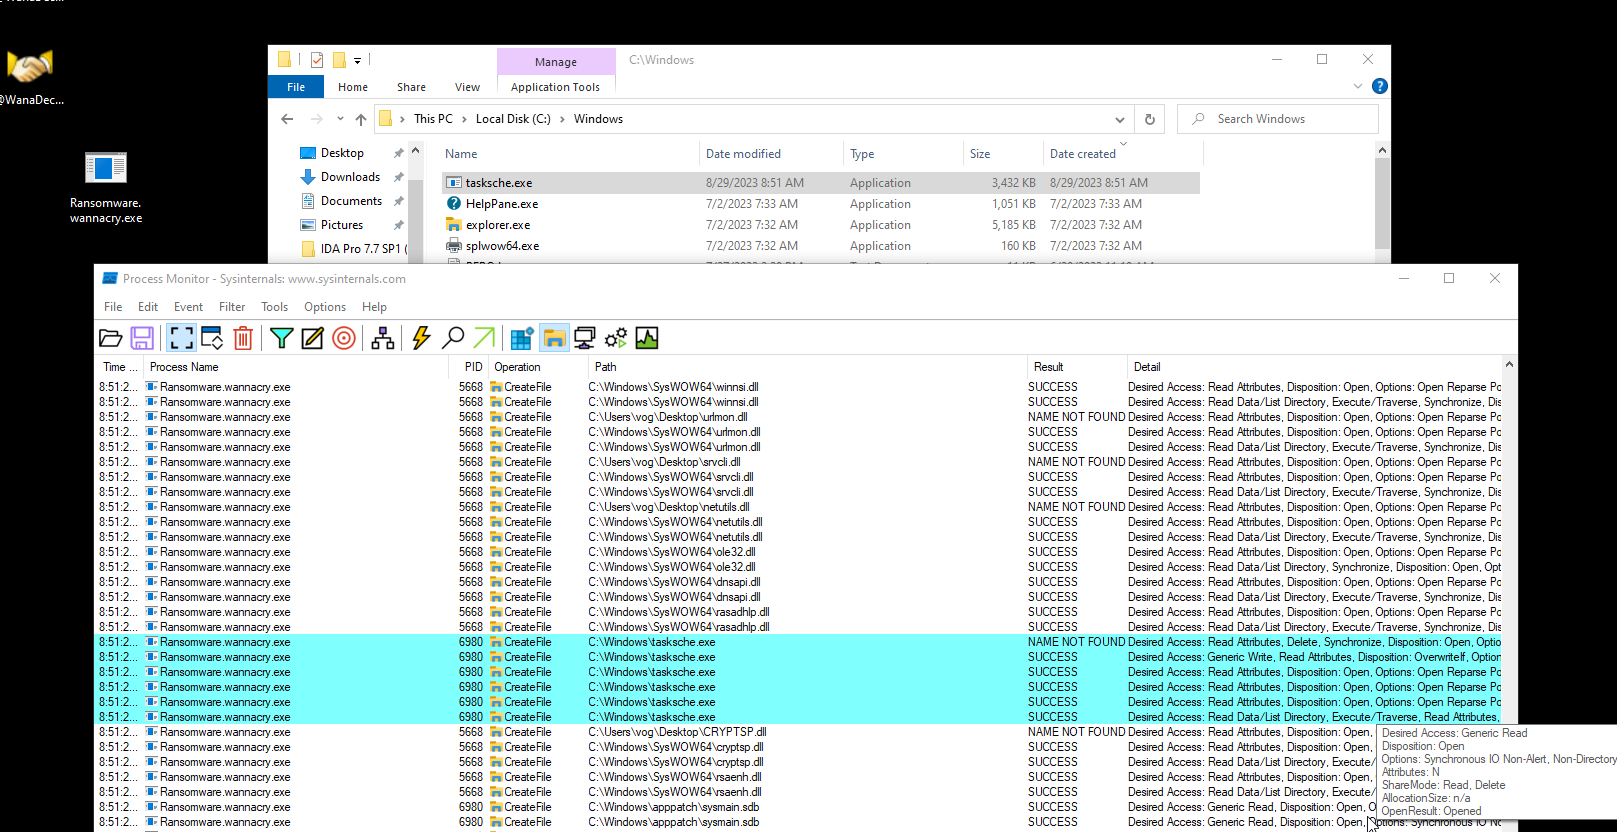Click the PID column header
1617x832 pixels.
pos(467,367)
